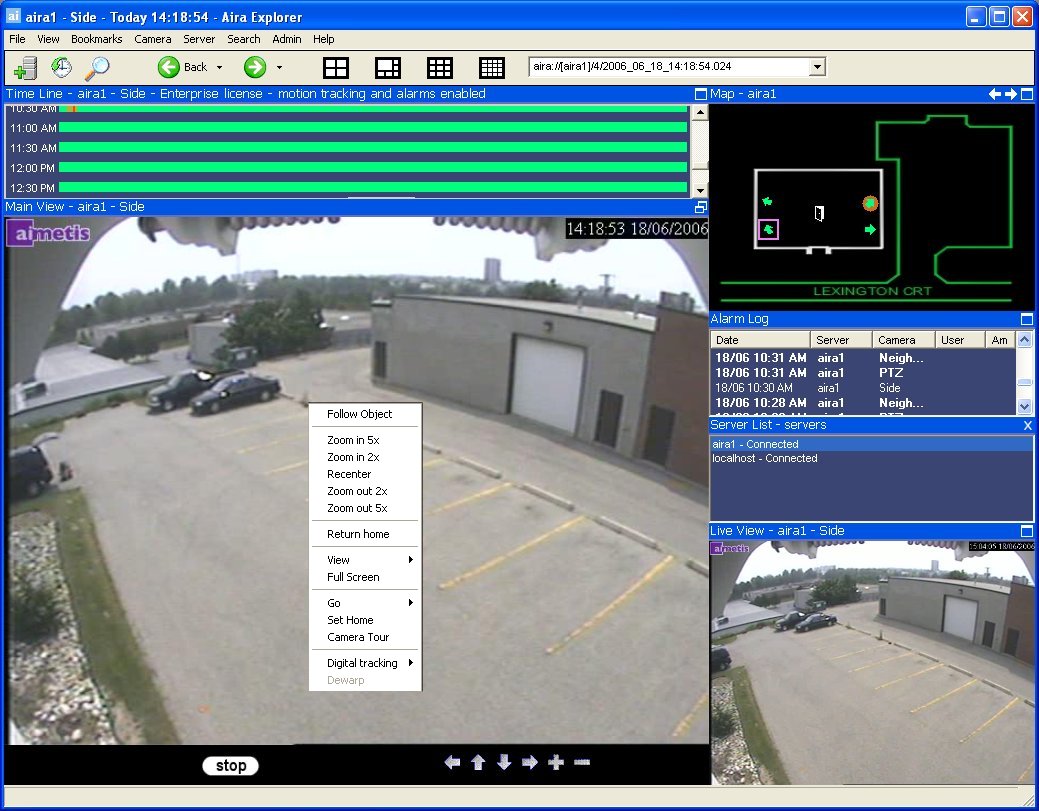
Task: Click the Alarm Log scrollbar down arrow
Action: tap(1024, 406)
